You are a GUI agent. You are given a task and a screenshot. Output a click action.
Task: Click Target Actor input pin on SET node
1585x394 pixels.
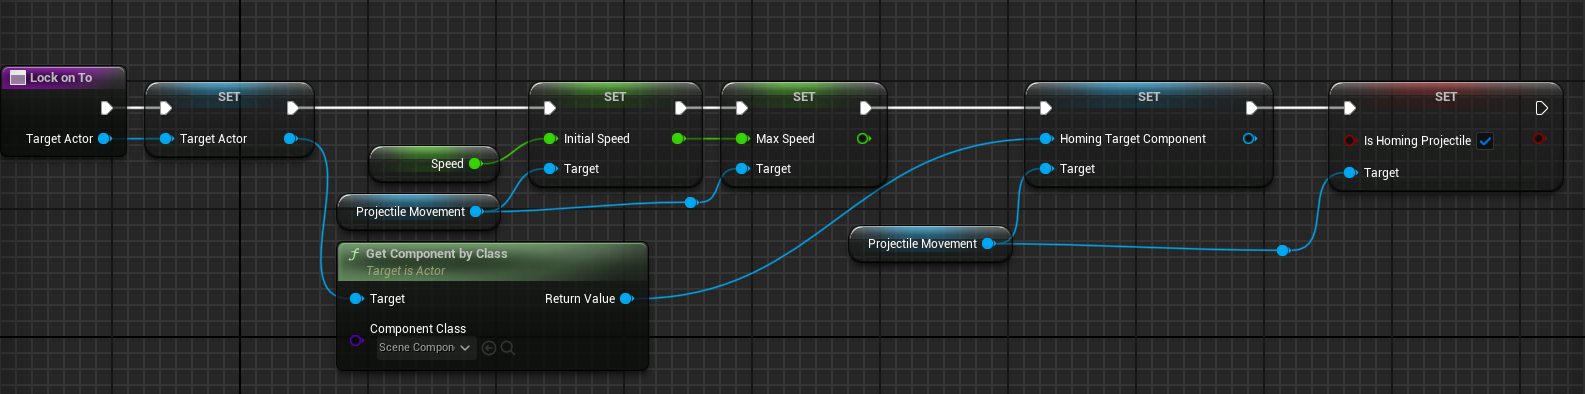[167, 139]
